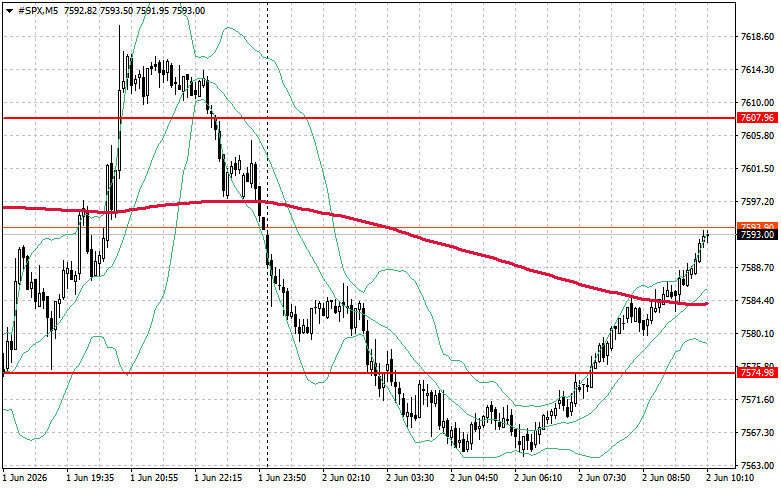Click the 1 Jun 20:55 time axis label

click(154, 478)
